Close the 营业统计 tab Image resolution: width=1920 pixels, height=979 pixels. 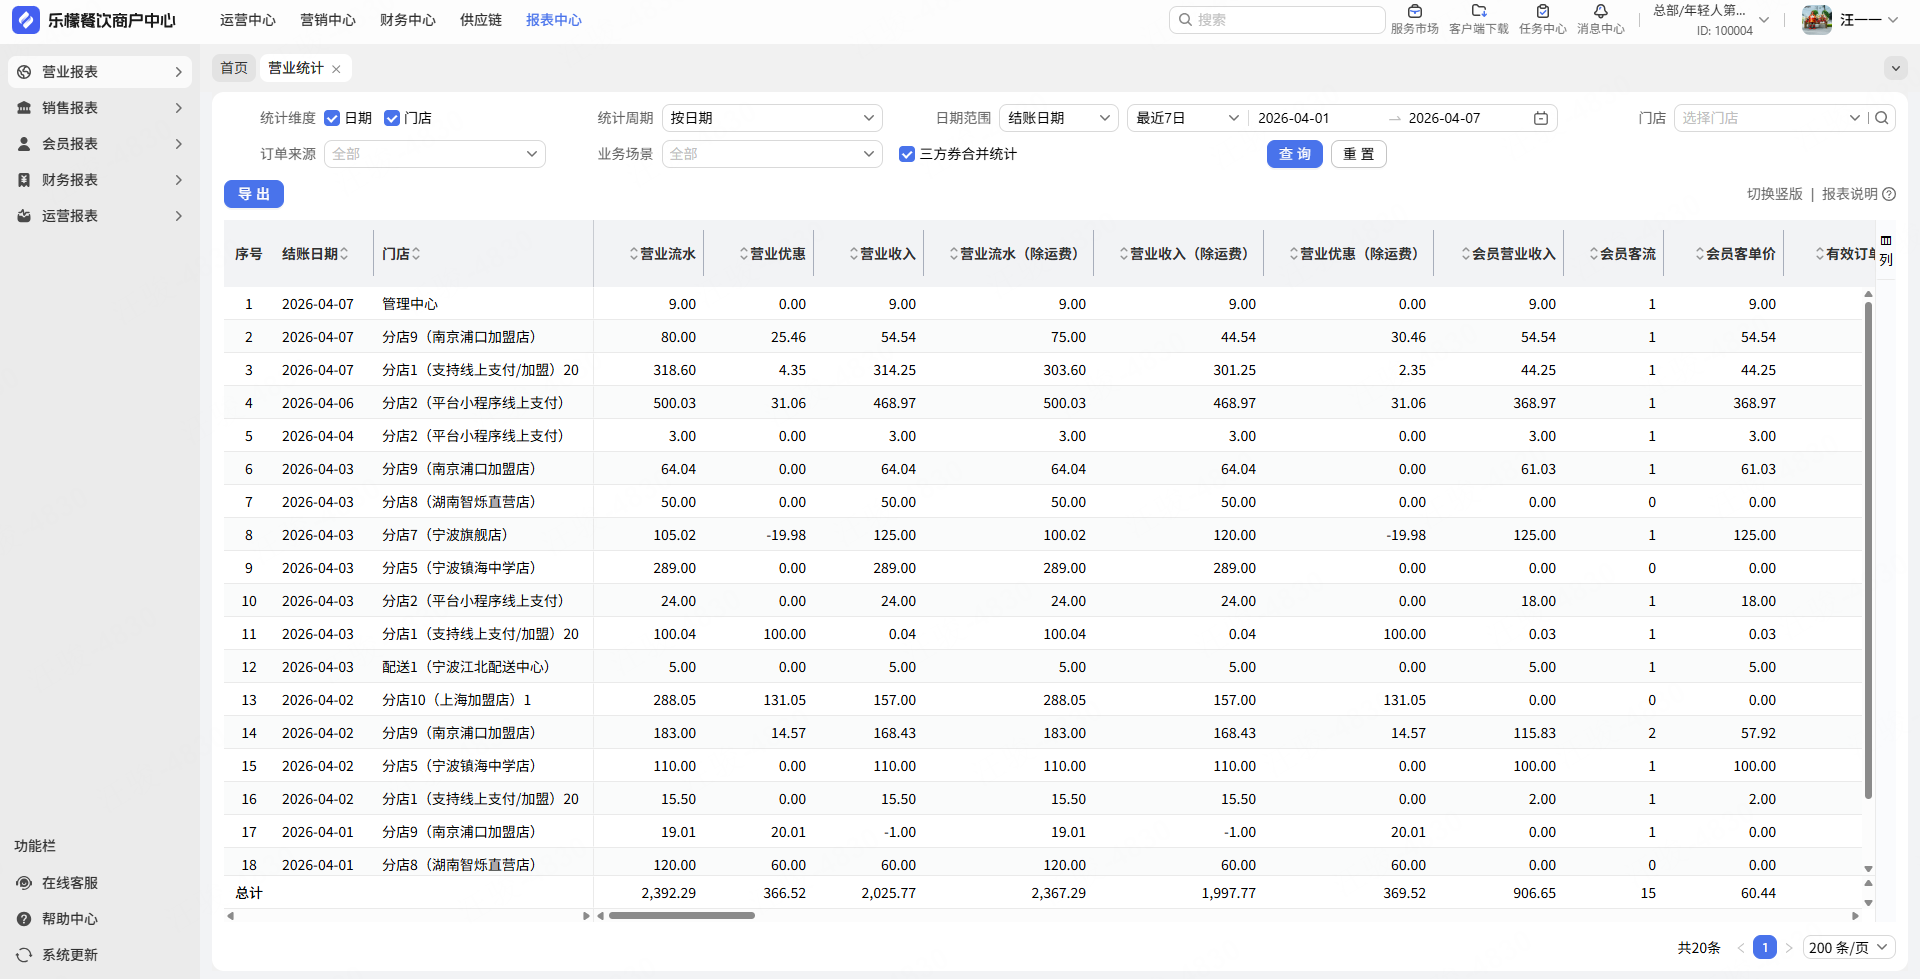click(336, 69)
